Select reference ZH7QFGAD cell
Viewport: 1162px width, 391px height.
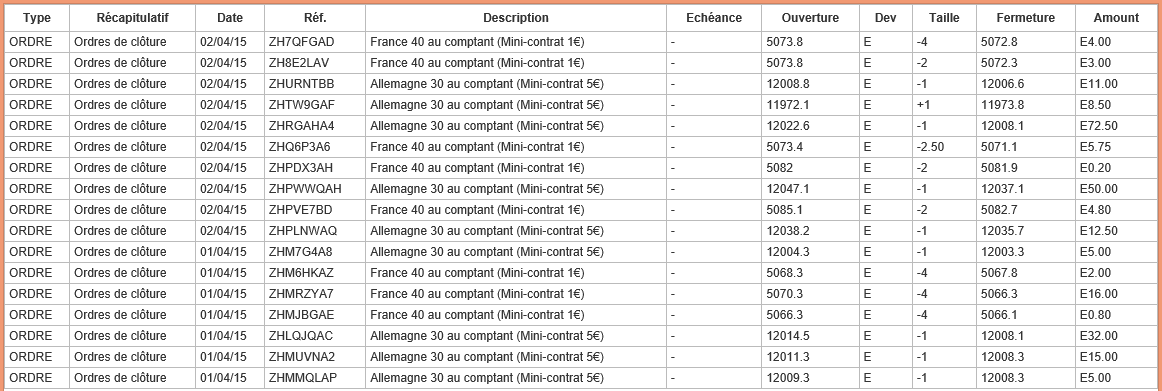314,42
